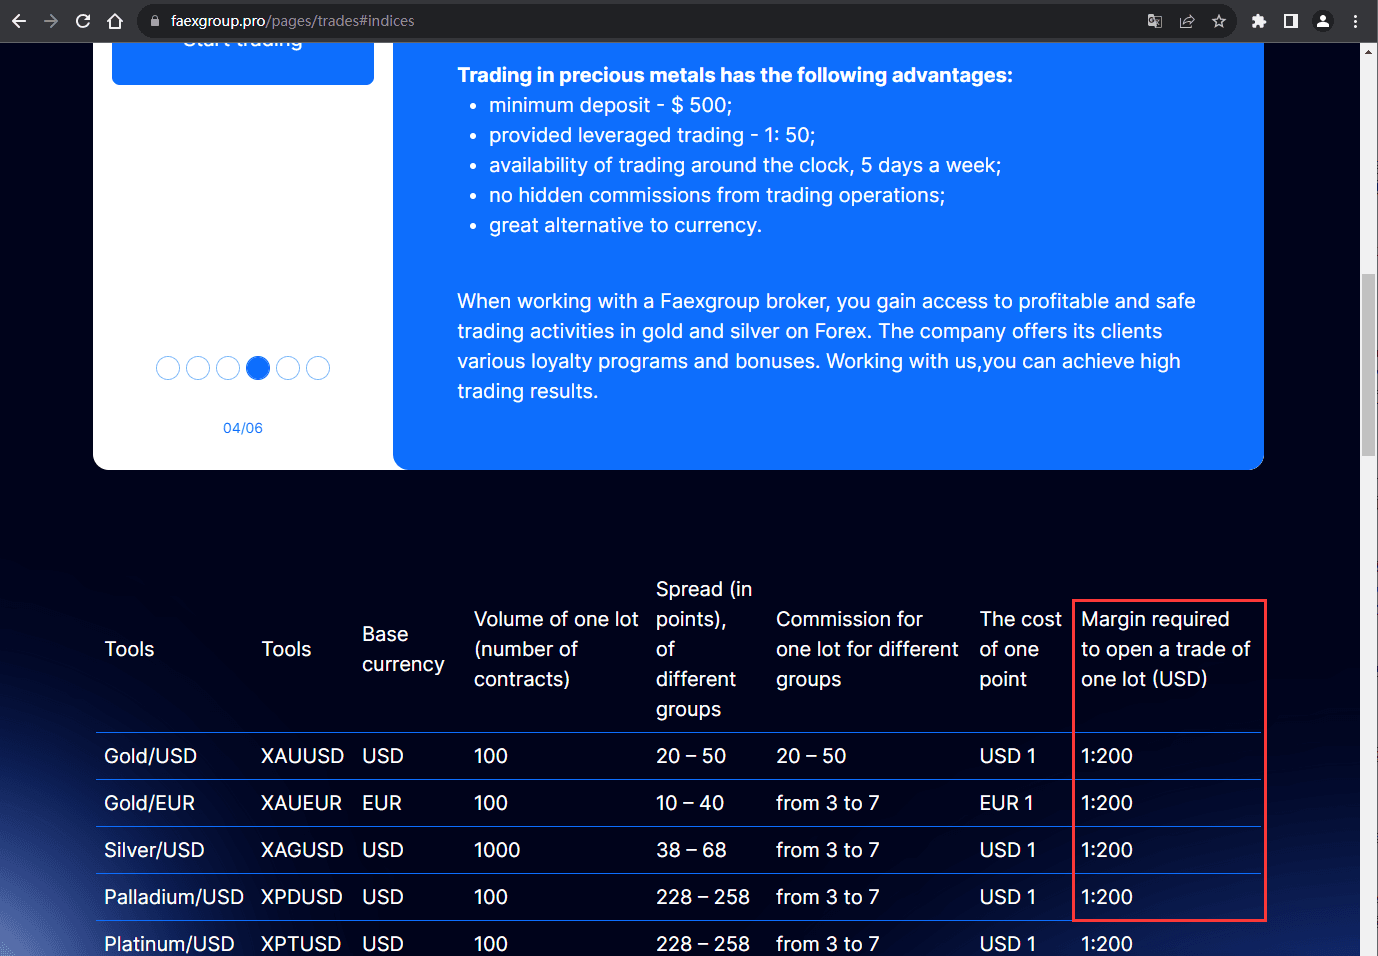This screenshot has height=956, width=1378.
Task: Click EUR 1 cost cell
Action: pos(1006,803)
